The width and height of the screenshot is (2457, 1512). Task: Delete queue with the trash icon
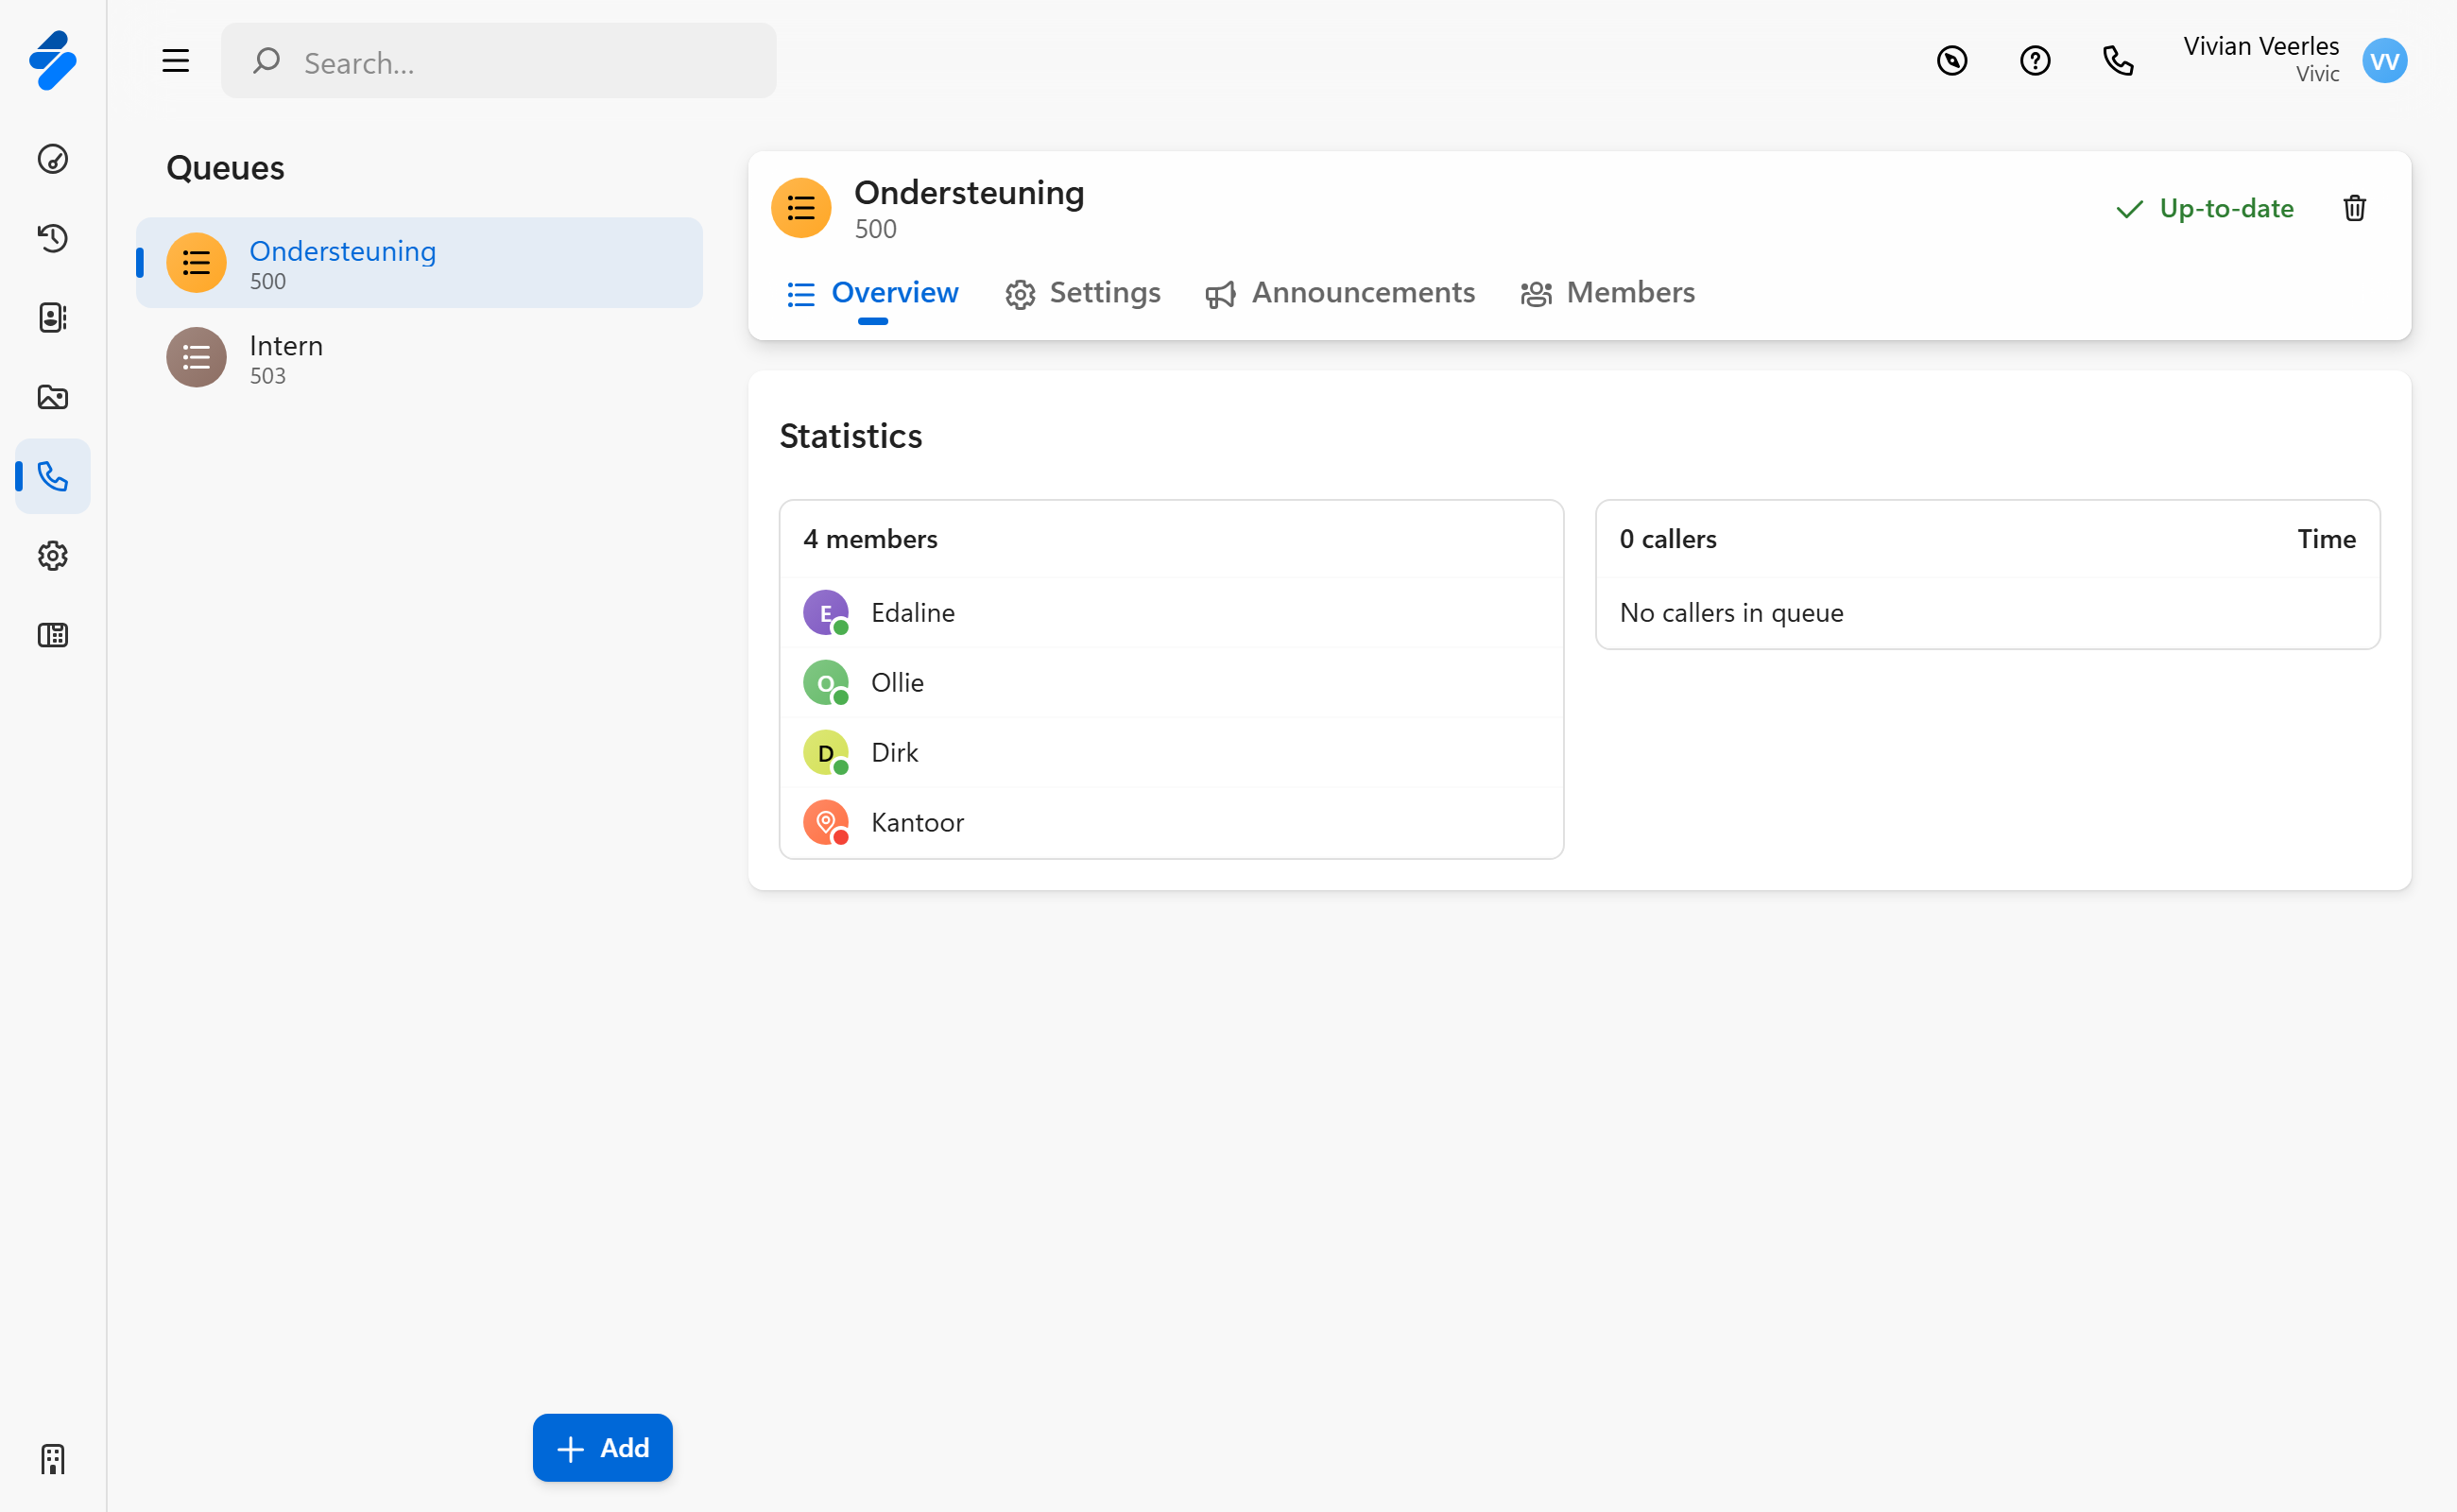pos(2354,208)
